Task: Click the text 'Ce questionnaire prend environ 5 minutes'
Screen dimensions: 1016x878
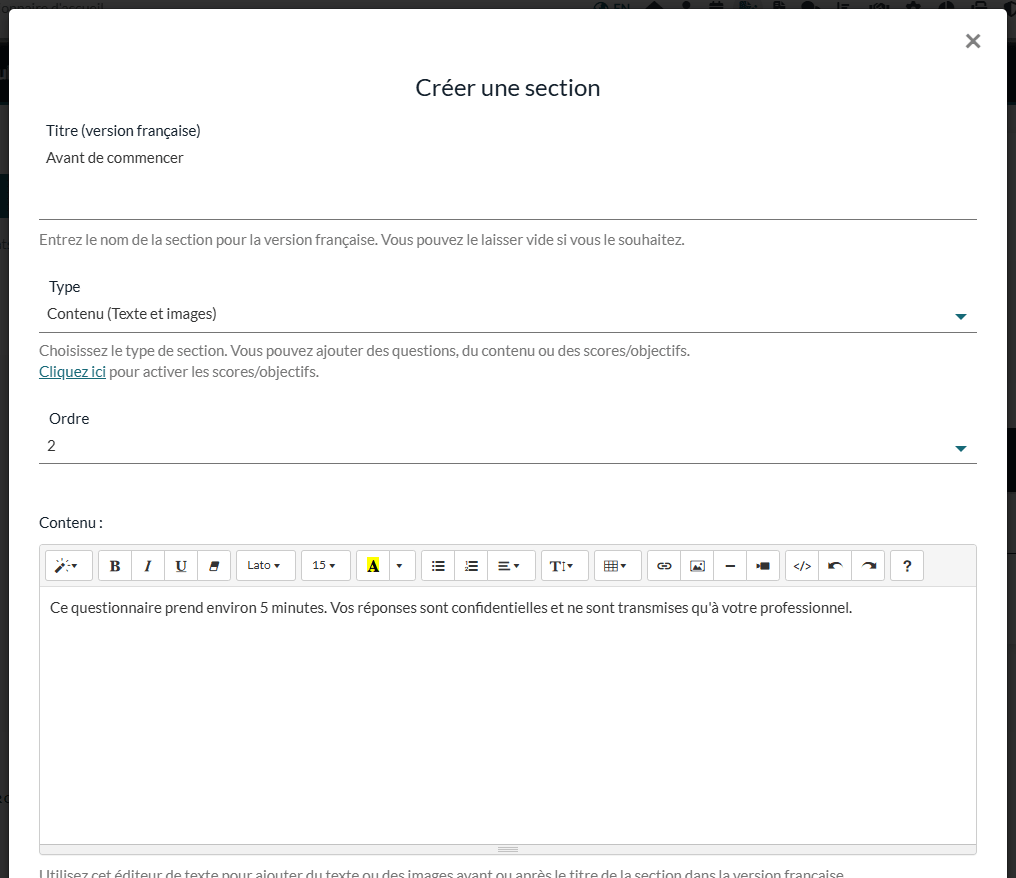Action: [x=188, y=608]
